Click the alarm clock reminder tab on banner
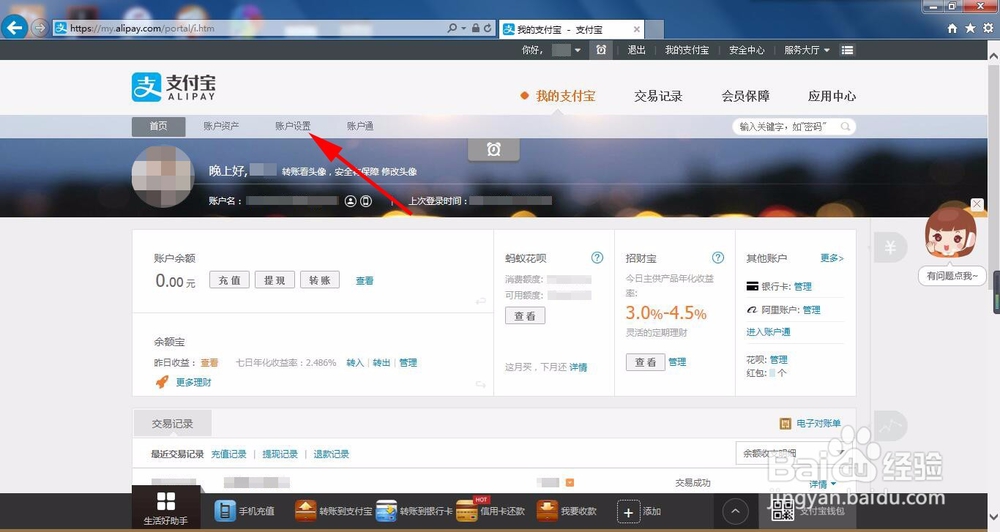The image size is (1000, 532). (x=494, y=149)
